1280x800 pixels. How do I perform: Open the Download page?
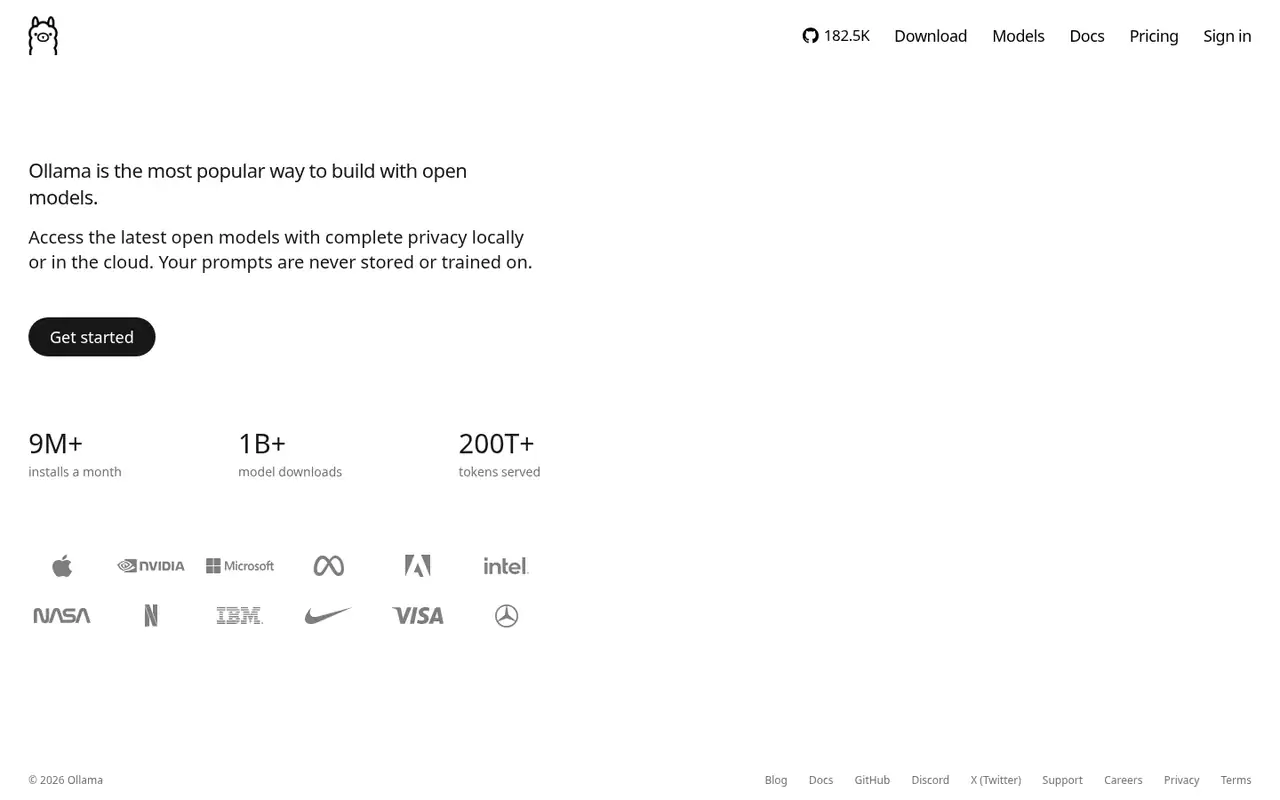(x=931, y=36)
